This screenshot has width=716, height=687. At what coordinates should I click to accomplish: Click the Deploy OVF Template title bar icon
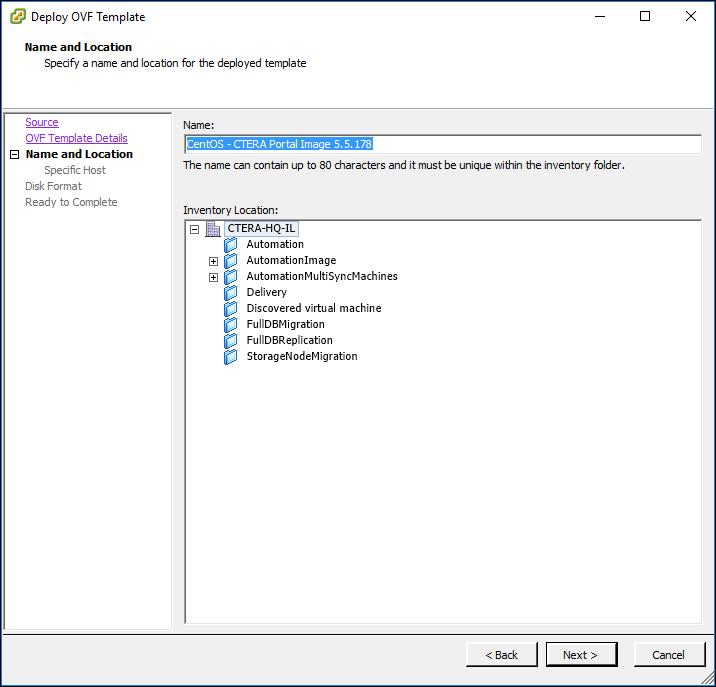(17, 16)
